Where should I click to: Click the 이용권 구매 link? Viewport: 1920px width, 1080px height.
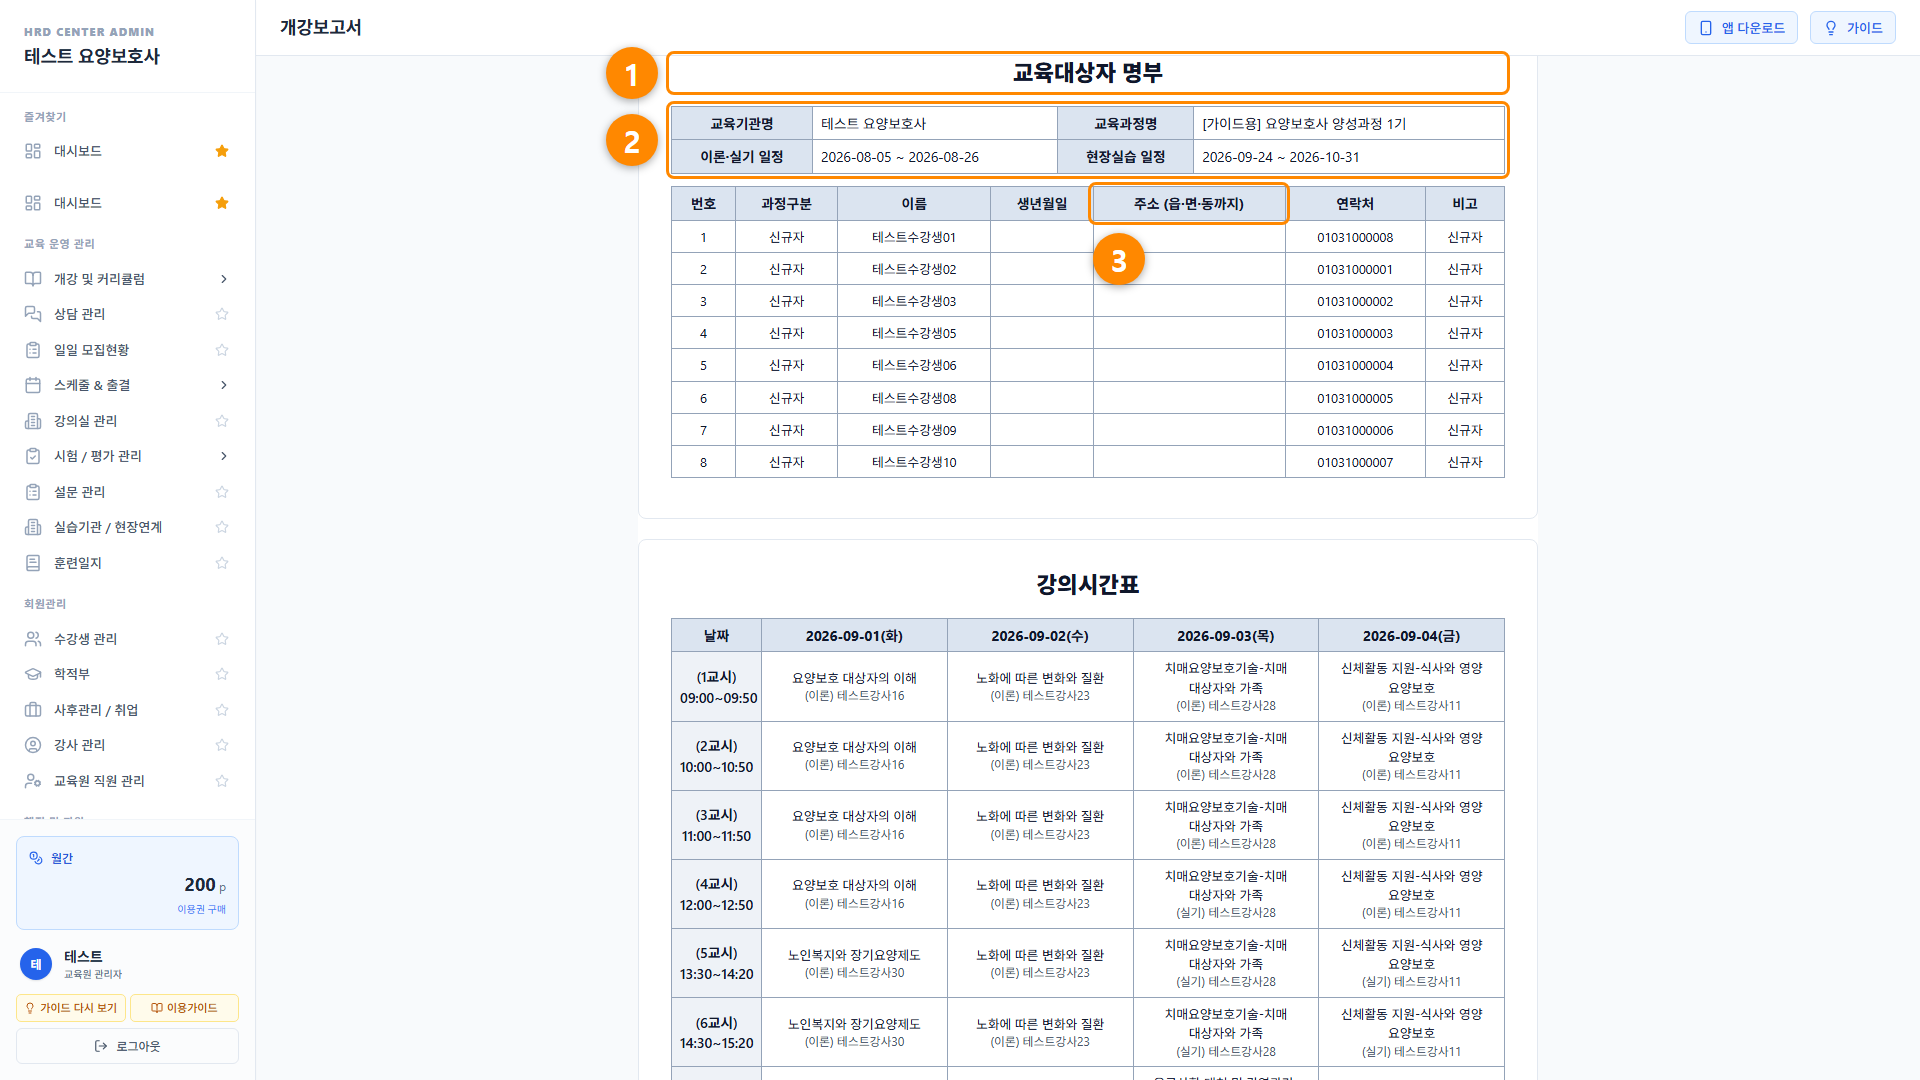(201, 909)
